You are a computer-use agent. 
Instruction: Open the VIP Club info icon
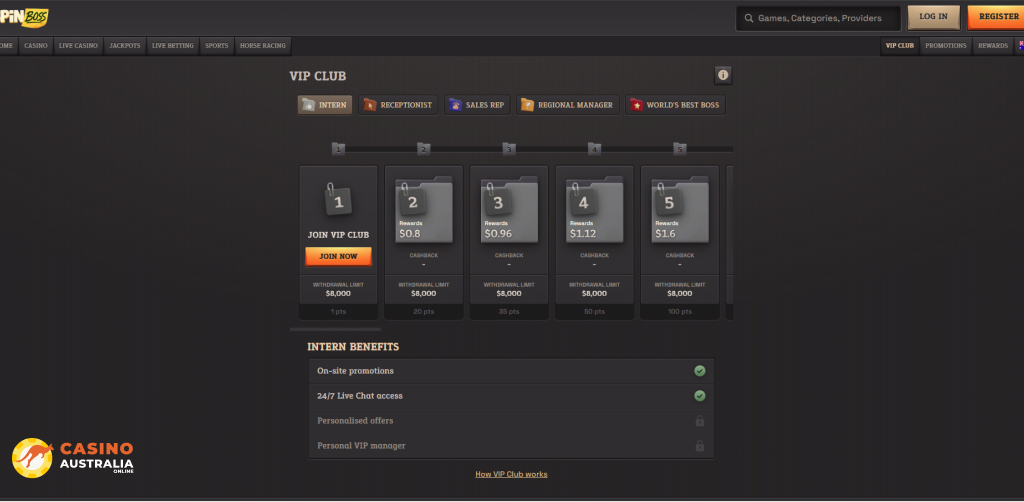[x=723, y=75]
